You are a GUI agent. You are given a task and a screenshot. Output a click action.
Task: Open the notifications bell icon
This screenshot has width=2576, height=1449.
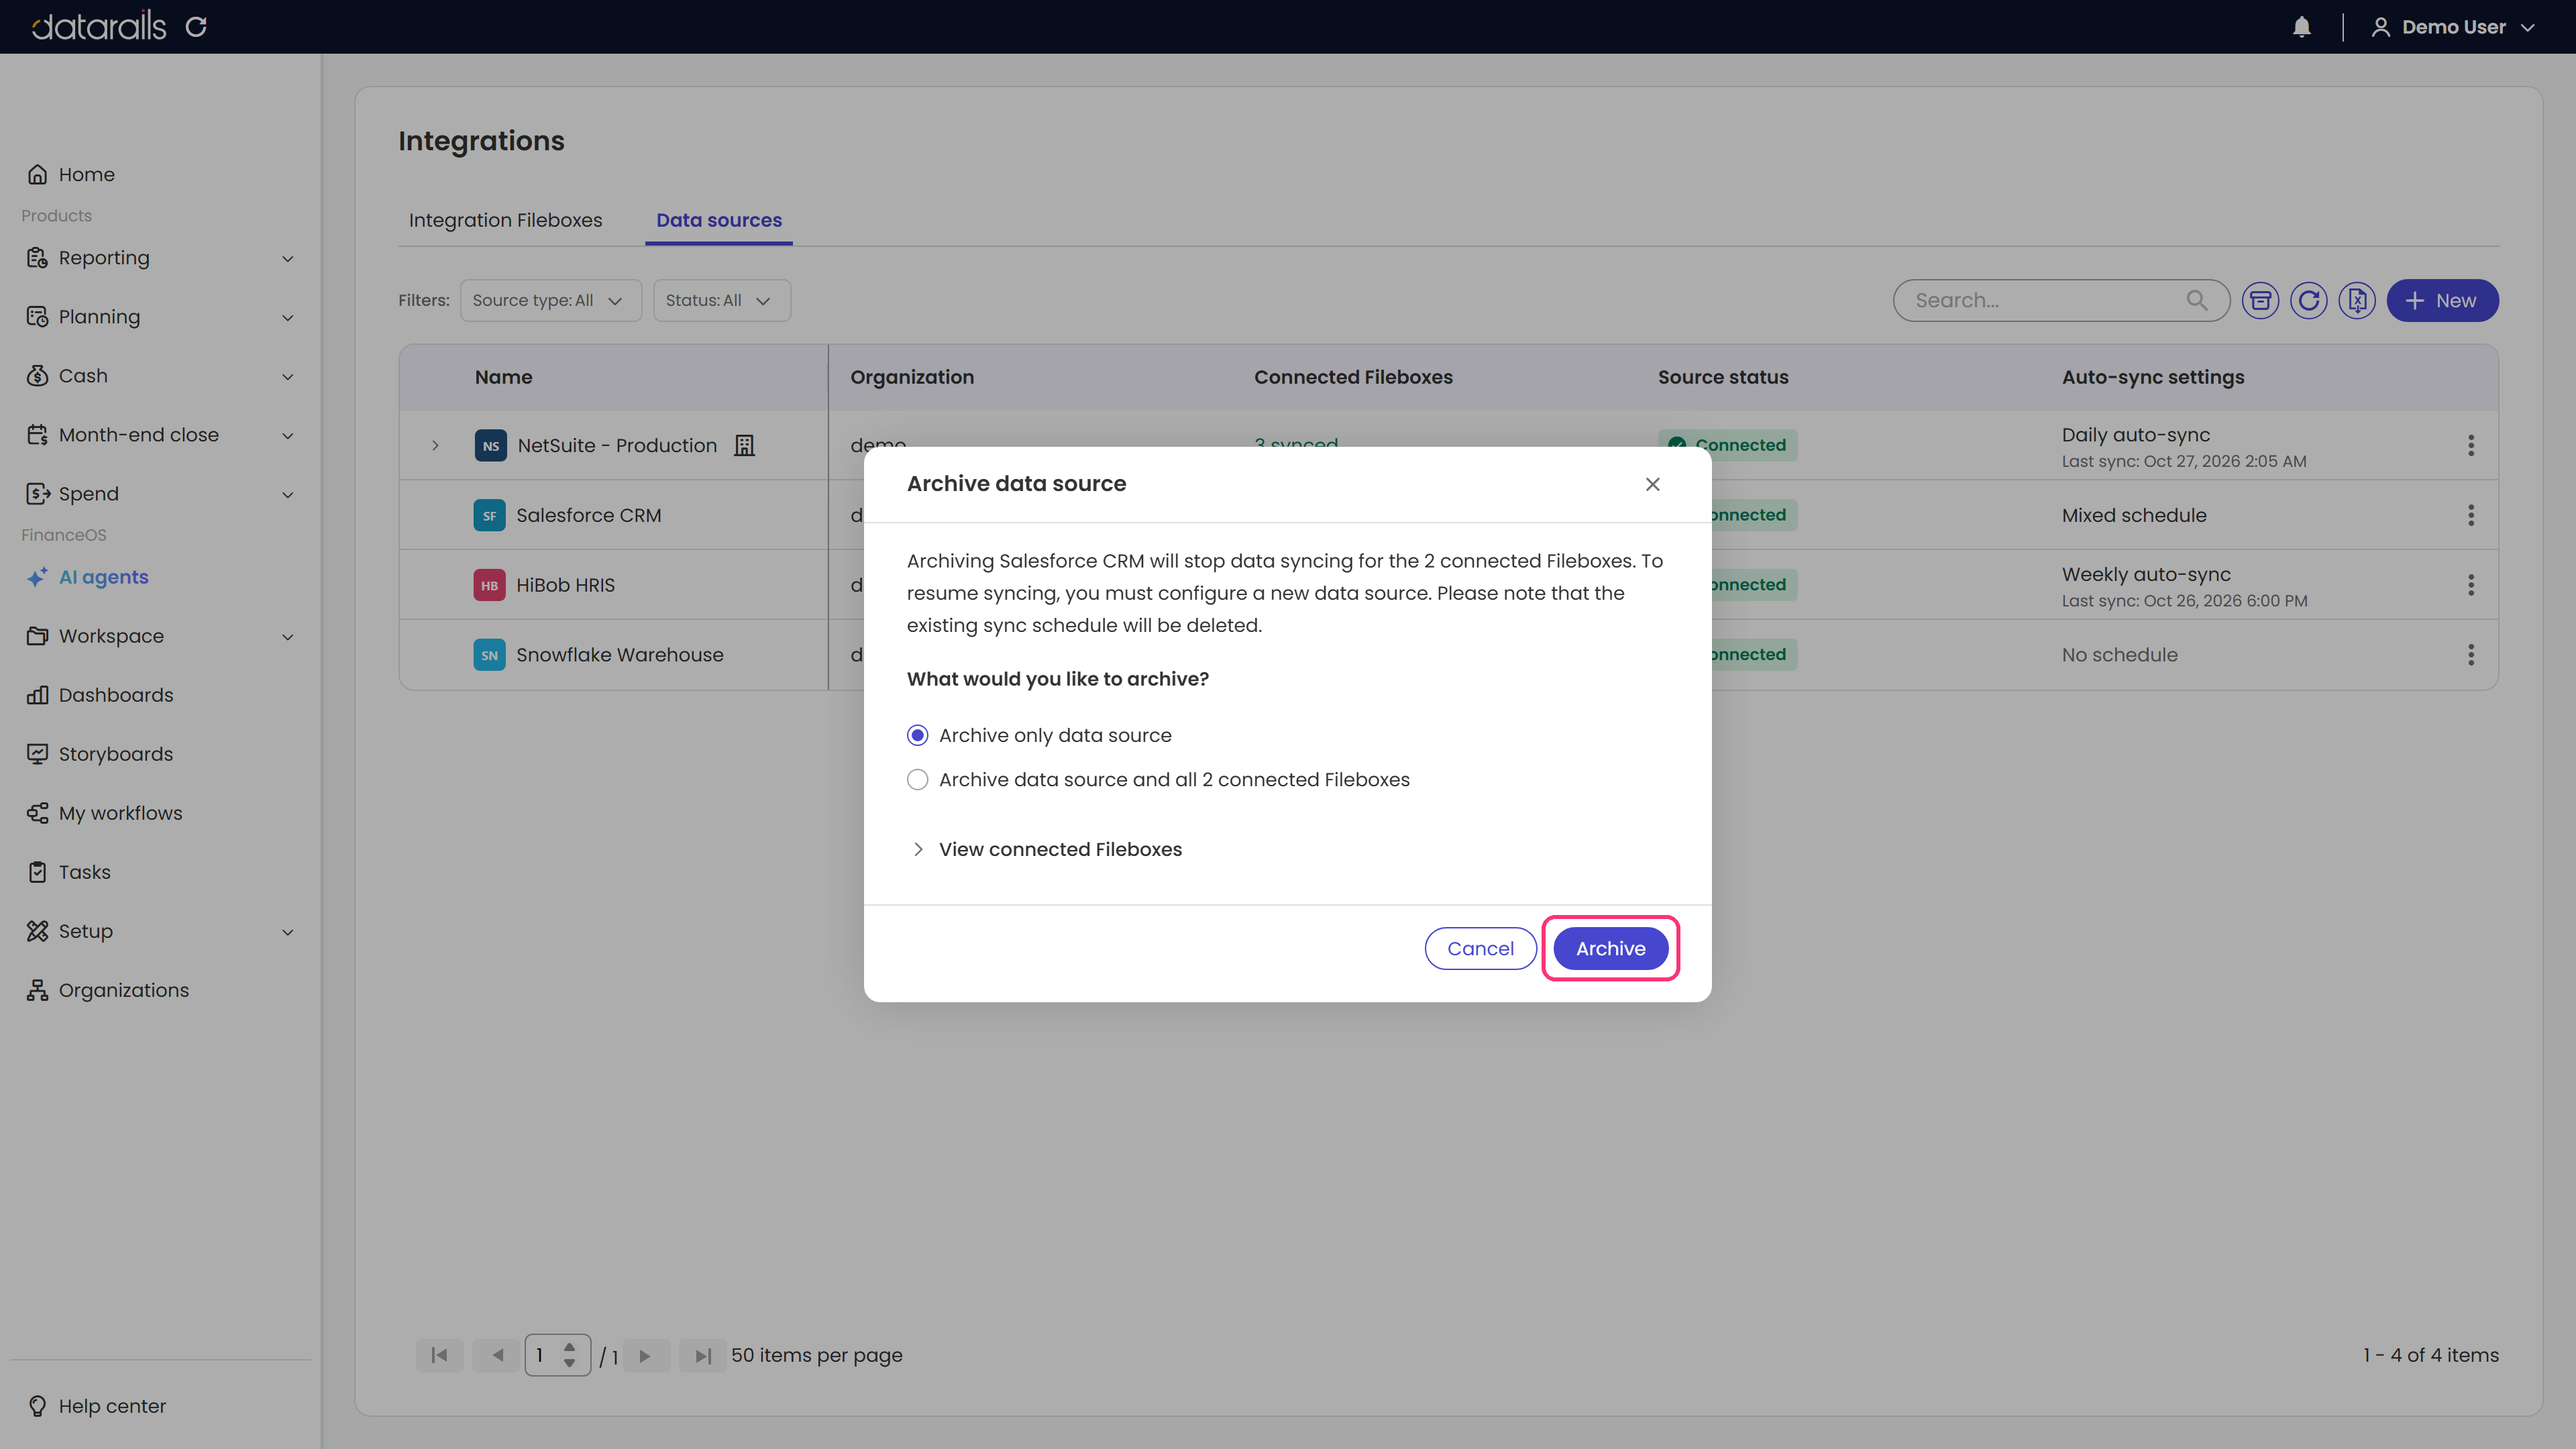click(2301, 27)
